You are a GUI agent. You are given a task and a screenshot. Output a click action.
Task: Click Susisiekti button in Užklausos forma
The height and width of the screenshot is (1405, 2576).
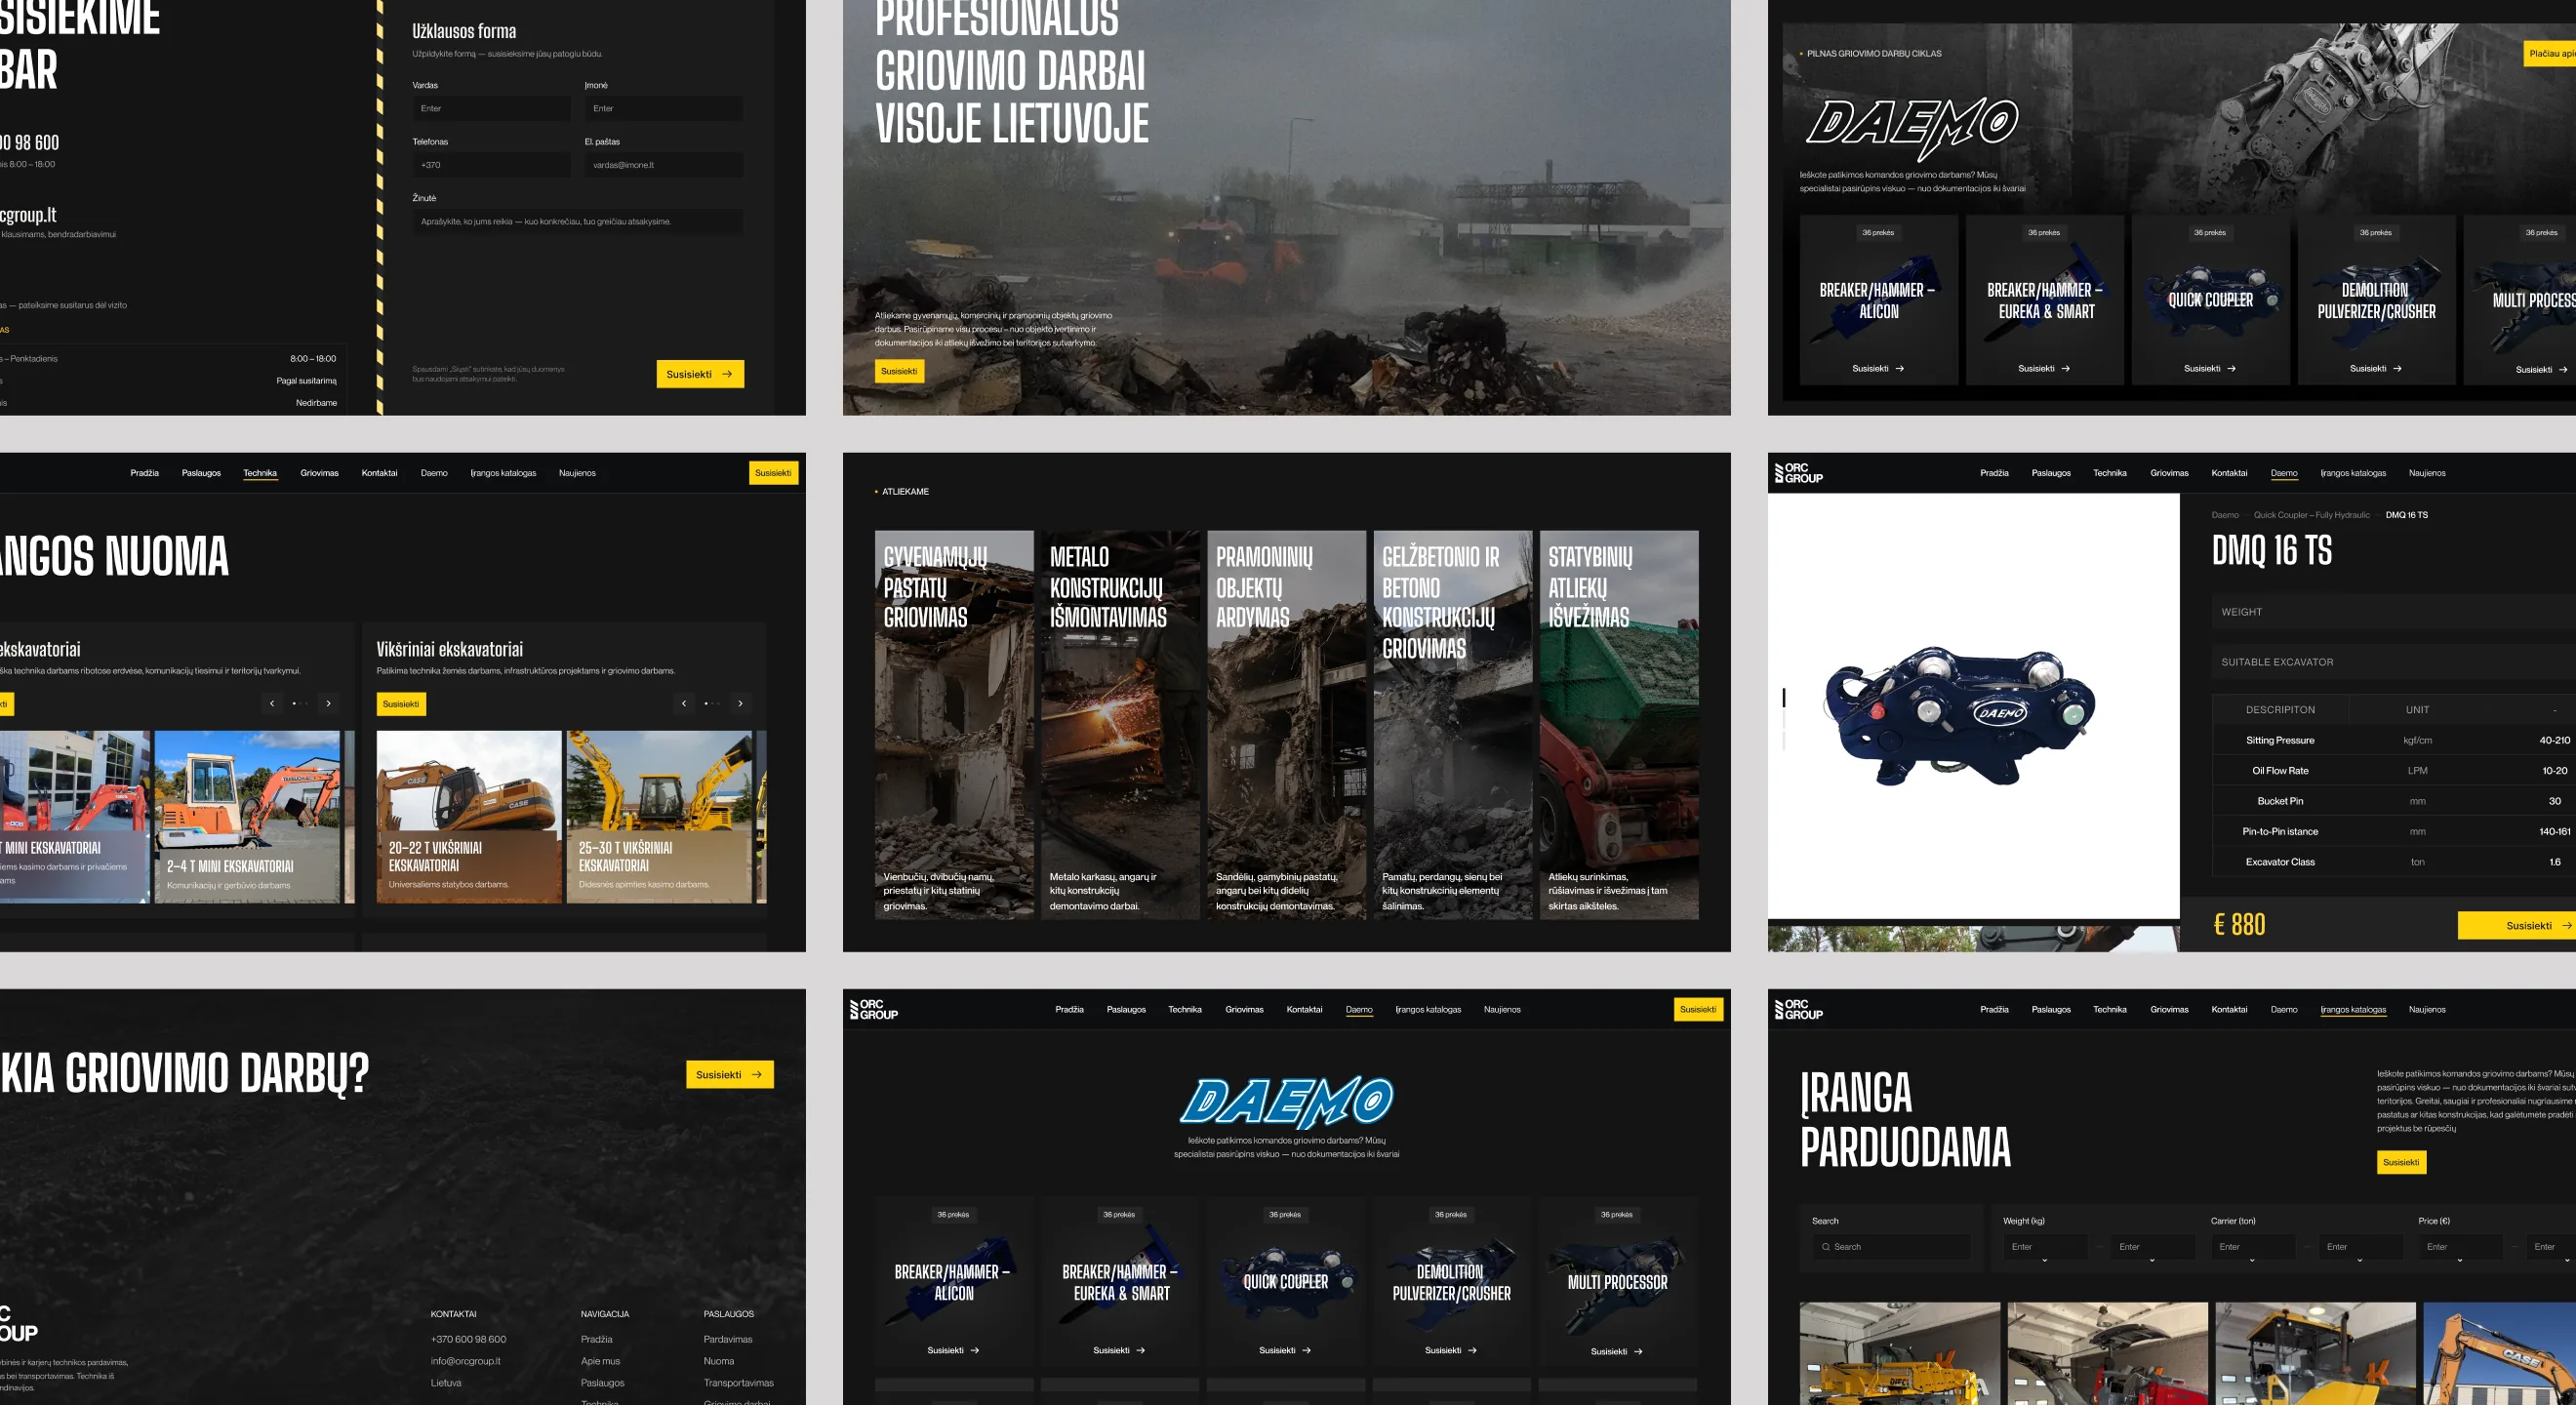700,374
